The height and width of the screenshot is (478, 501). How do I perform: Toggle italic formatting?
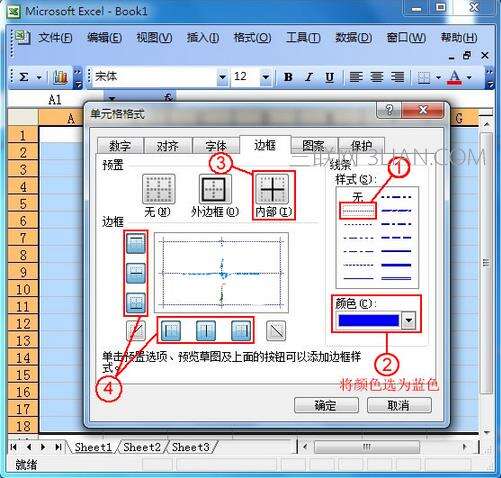(x=309, y=77)
